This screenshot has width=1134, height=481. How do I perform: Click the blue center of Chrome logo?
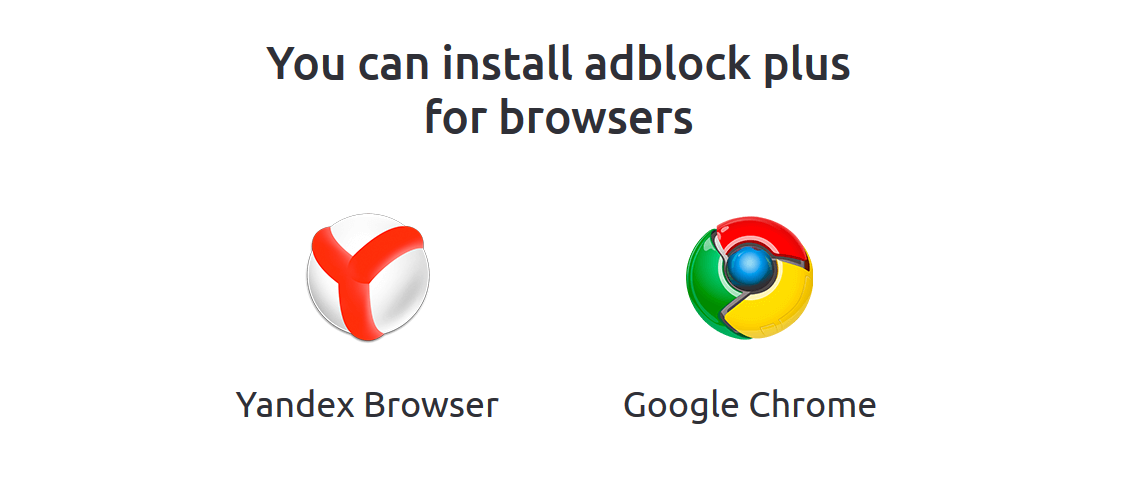(x=749, y=268)
